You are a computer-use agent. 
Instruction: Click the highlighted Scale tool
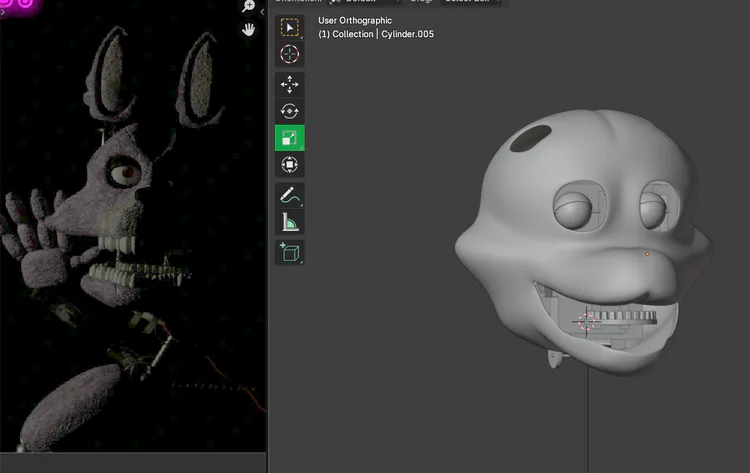(289, 138)
